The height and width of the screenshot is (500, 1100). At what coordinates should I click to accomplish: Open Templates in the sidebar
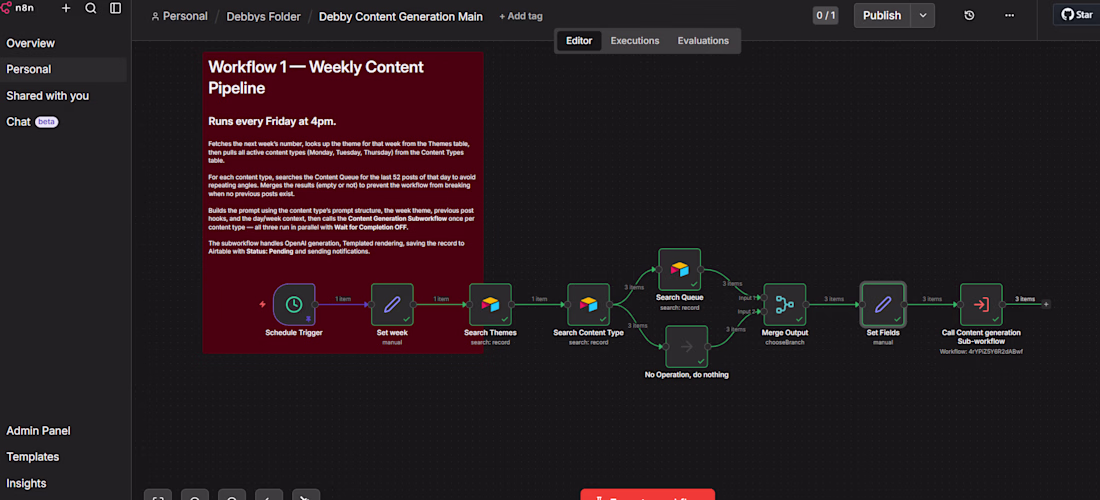point(33,457)
